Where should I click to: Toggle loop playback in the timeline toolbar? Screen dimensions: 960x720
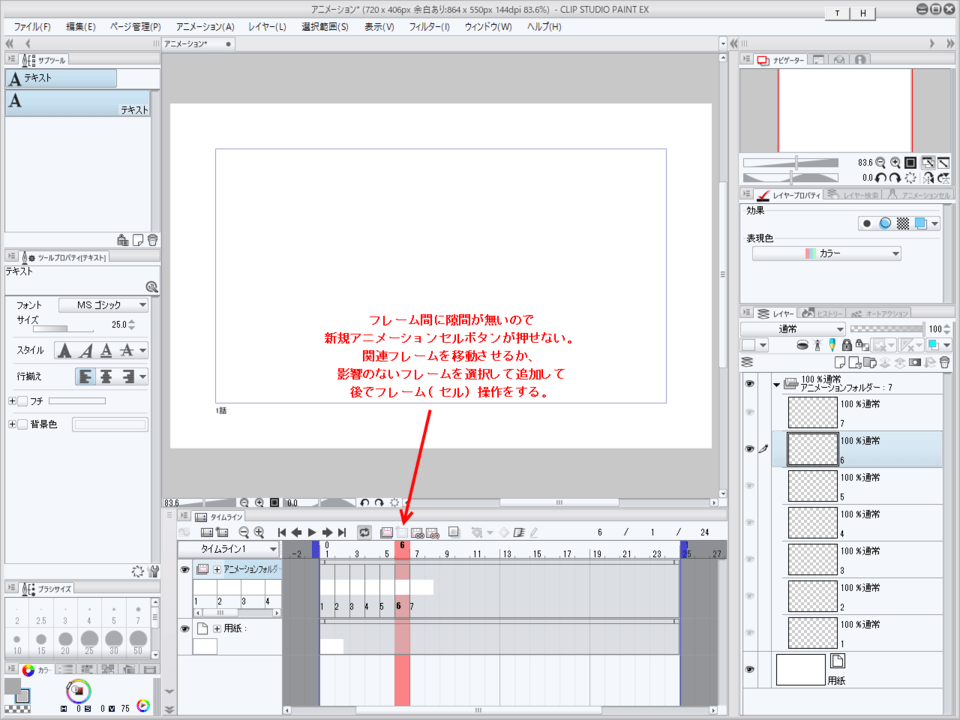click(364, 533)
